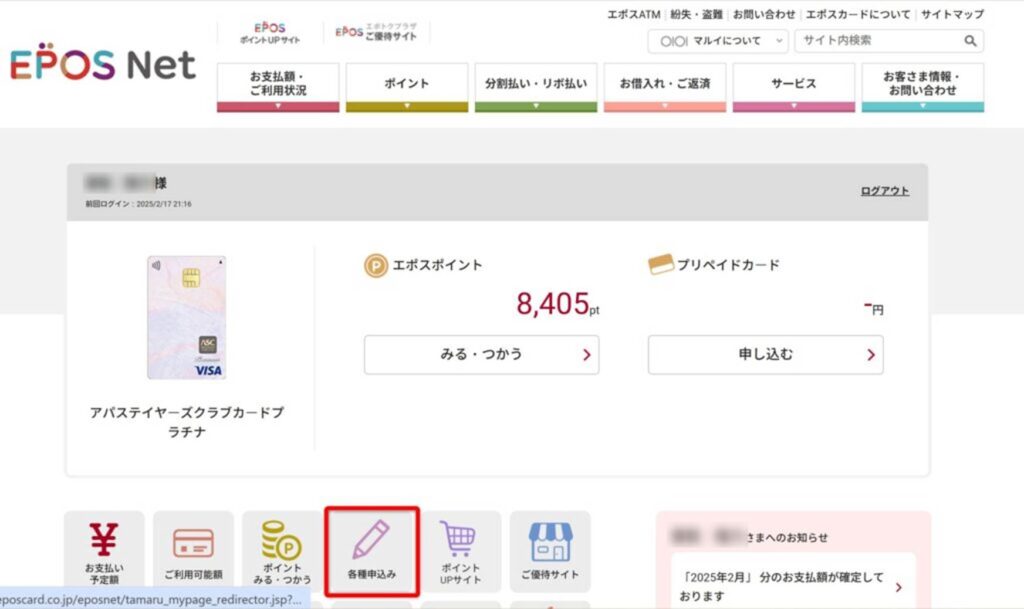Click the top お問い合わせ link
1024x609 pixels.
click(x=764, y=14)
